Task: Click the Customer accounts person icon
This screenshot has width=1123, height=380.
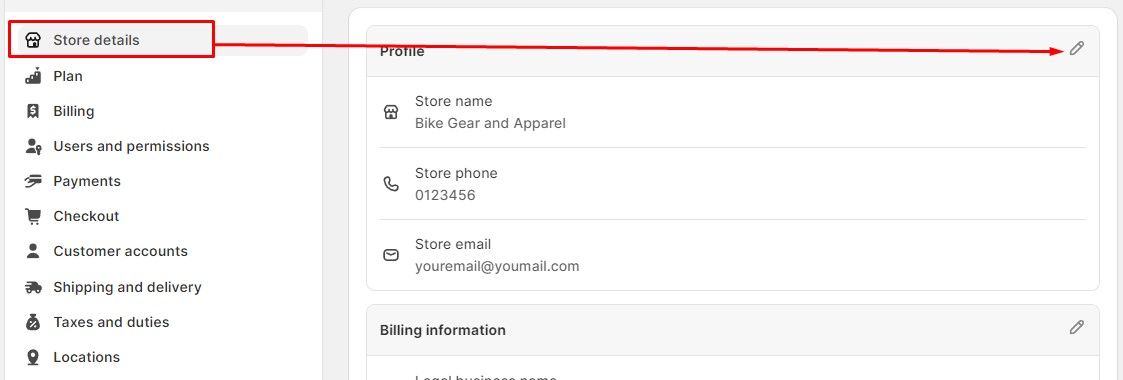Action: pos(33,251)
